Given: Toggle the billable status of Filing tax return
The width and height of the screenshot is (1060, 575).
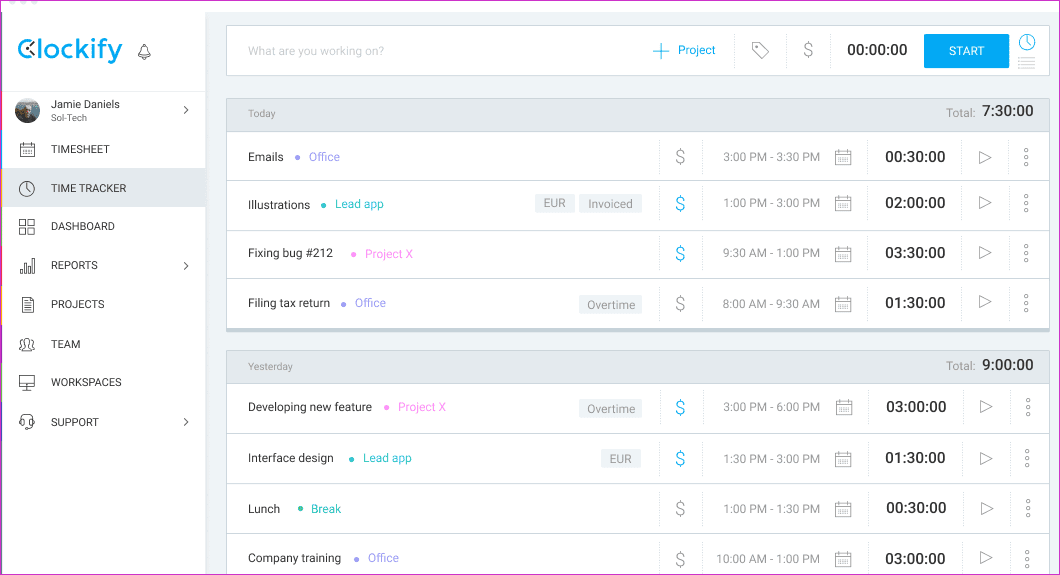Looking at the screenshot, I should point(680,303).
